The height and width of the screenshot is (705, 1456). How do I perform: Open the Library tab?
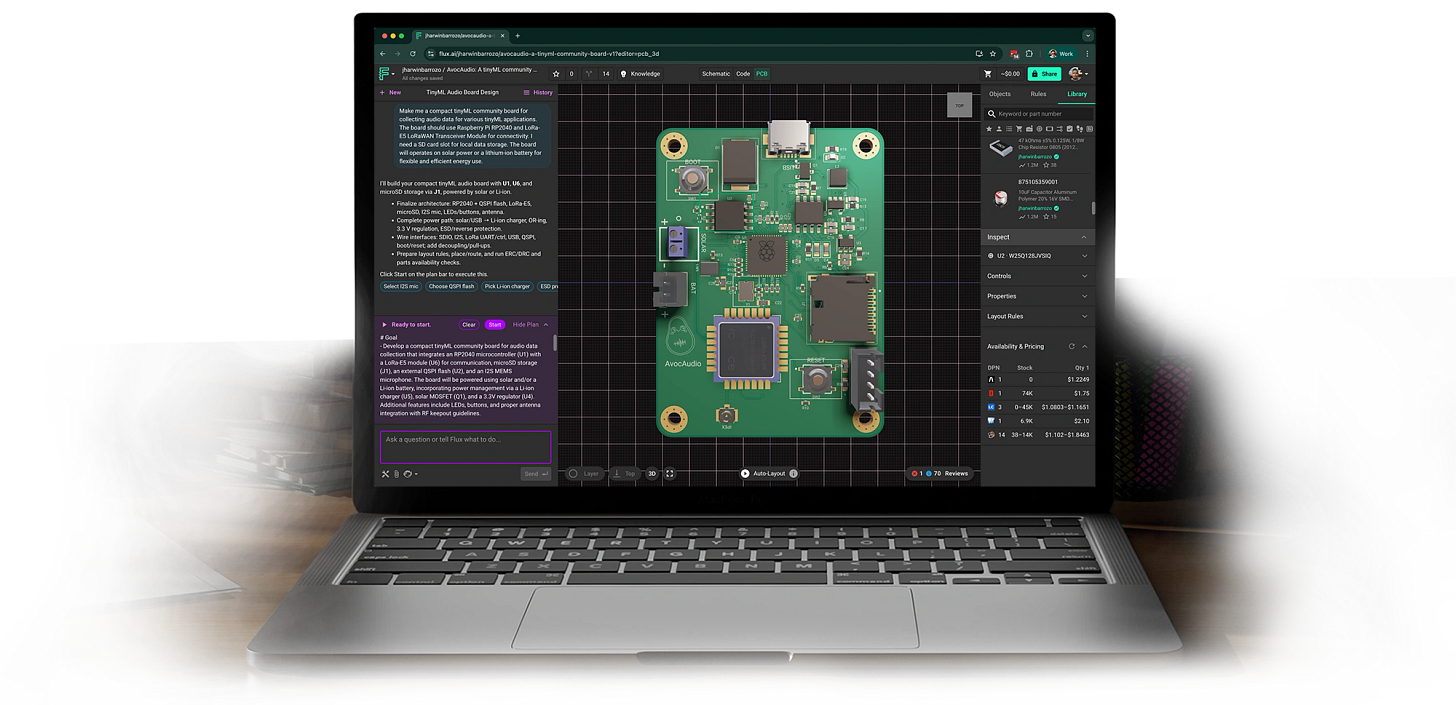1077,94
